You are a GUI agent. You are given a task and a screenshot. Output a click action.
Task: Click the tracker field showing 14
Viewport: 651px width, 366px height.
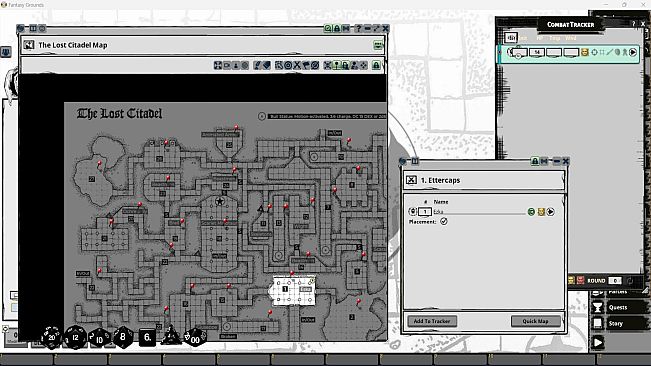[x=537, y=52]
